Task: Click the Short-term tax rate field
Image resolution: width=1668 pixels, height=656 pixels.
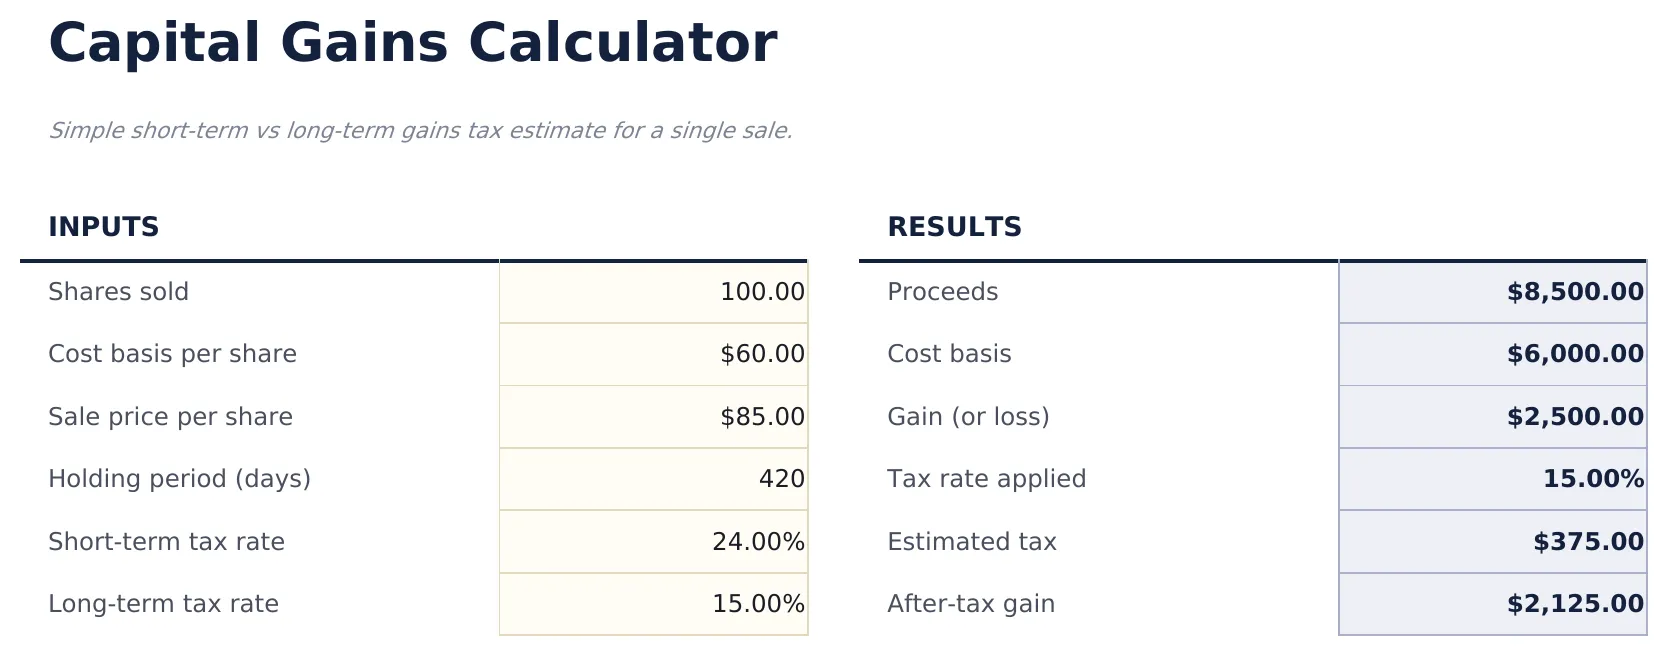Action: [x=652, y=542]
